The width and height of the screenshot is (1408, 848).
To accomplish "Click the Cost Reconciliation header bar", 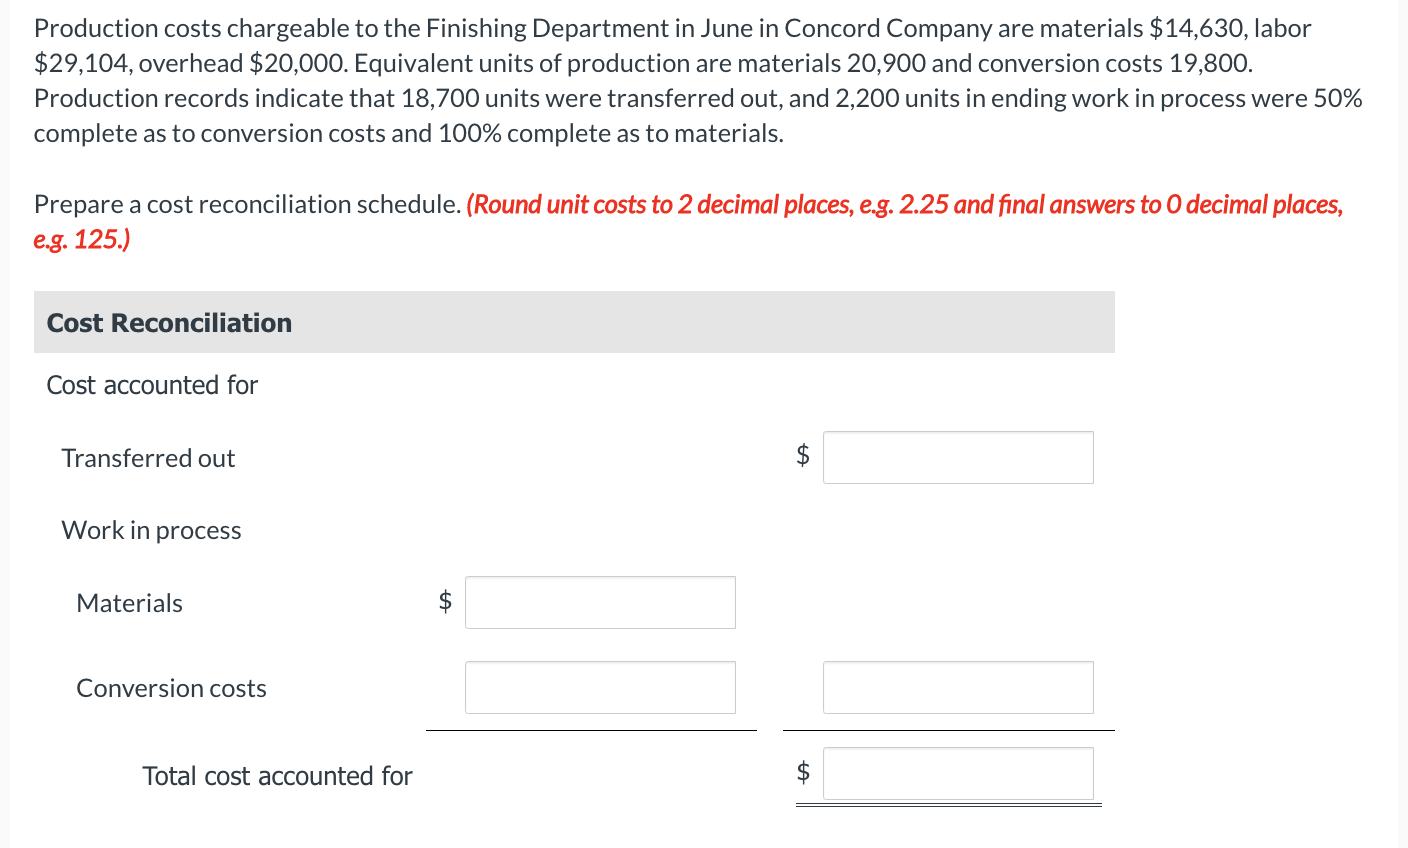I will point(574,323).
